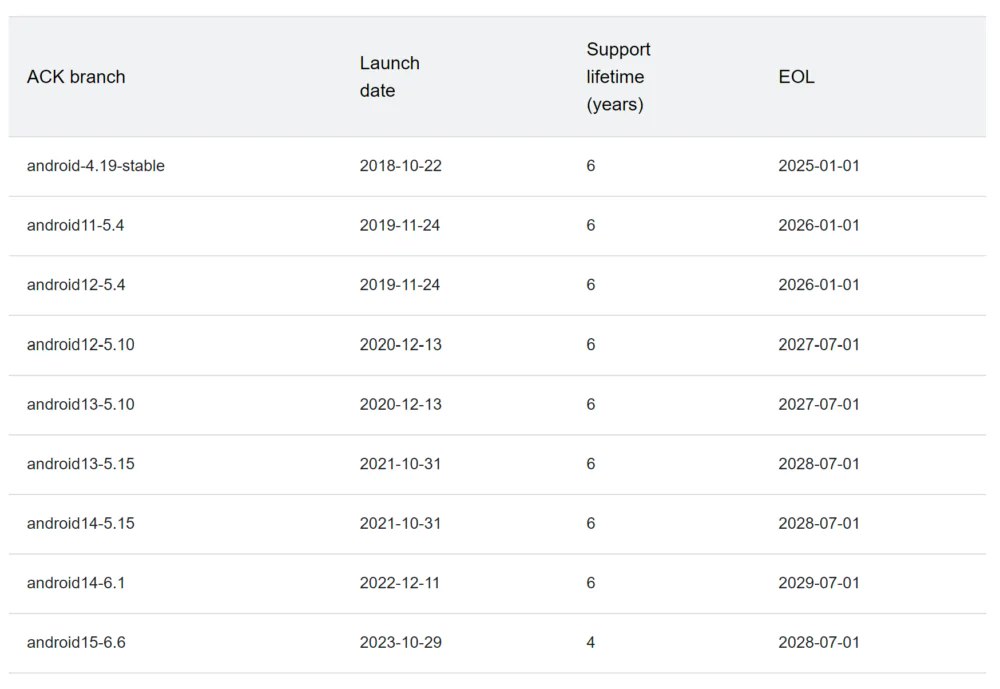Click the EOL column header

coord(796,77)
